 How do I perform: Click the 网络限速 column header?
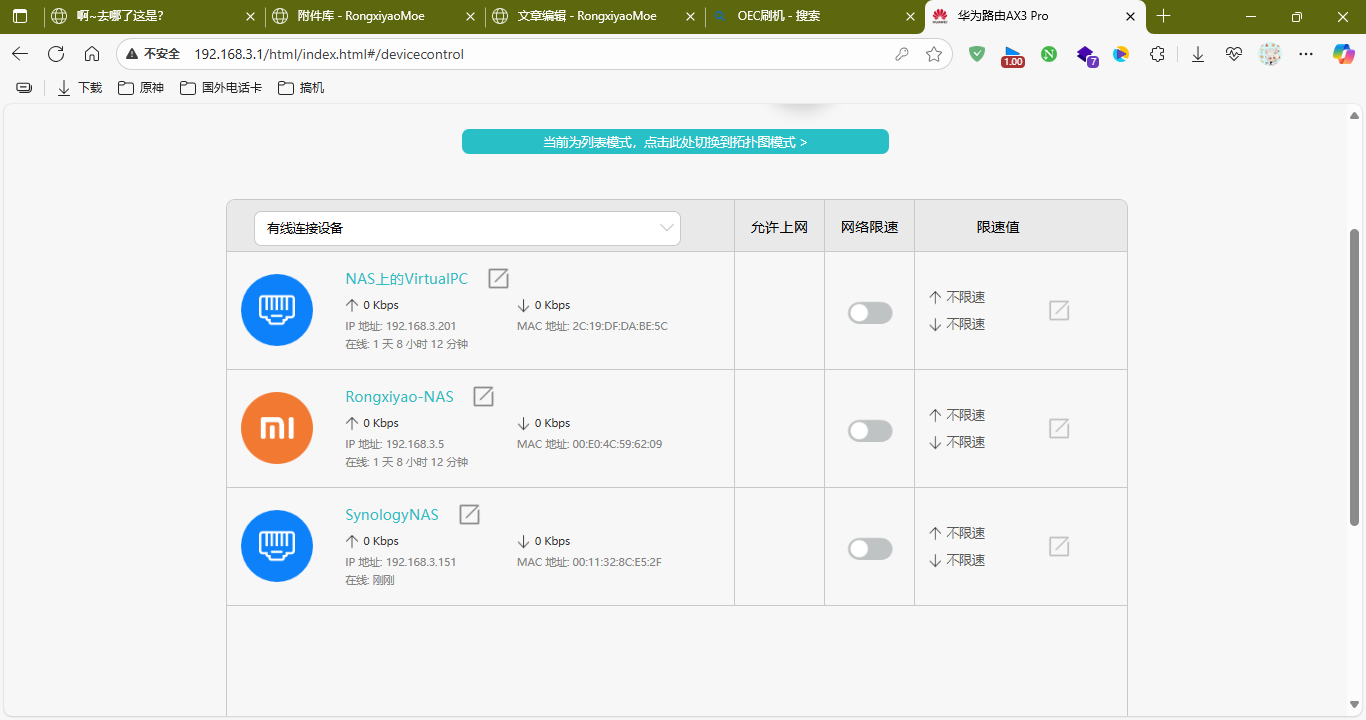coord(869,227)
